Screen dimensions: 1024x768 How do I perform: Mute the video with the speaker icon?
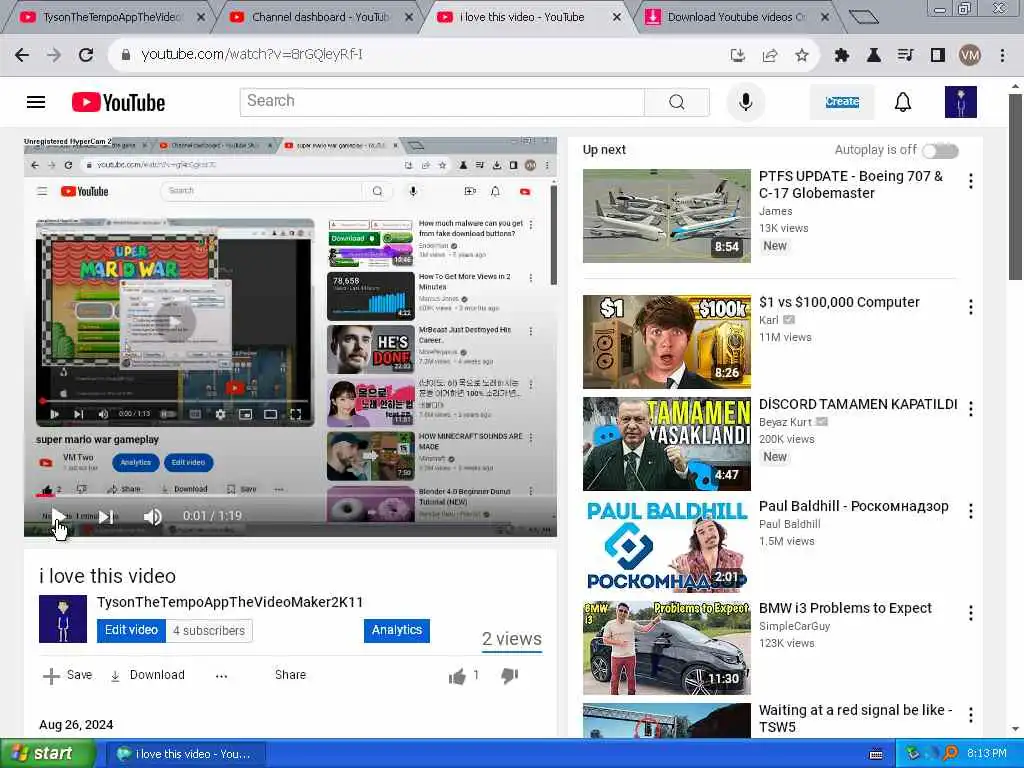(152, 517)
